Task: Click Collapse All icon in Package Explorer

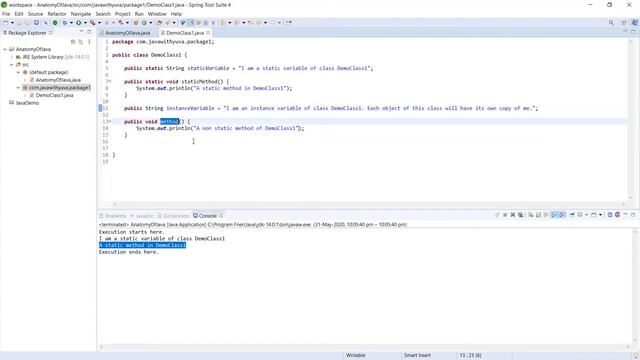Action: pos(73,42)
